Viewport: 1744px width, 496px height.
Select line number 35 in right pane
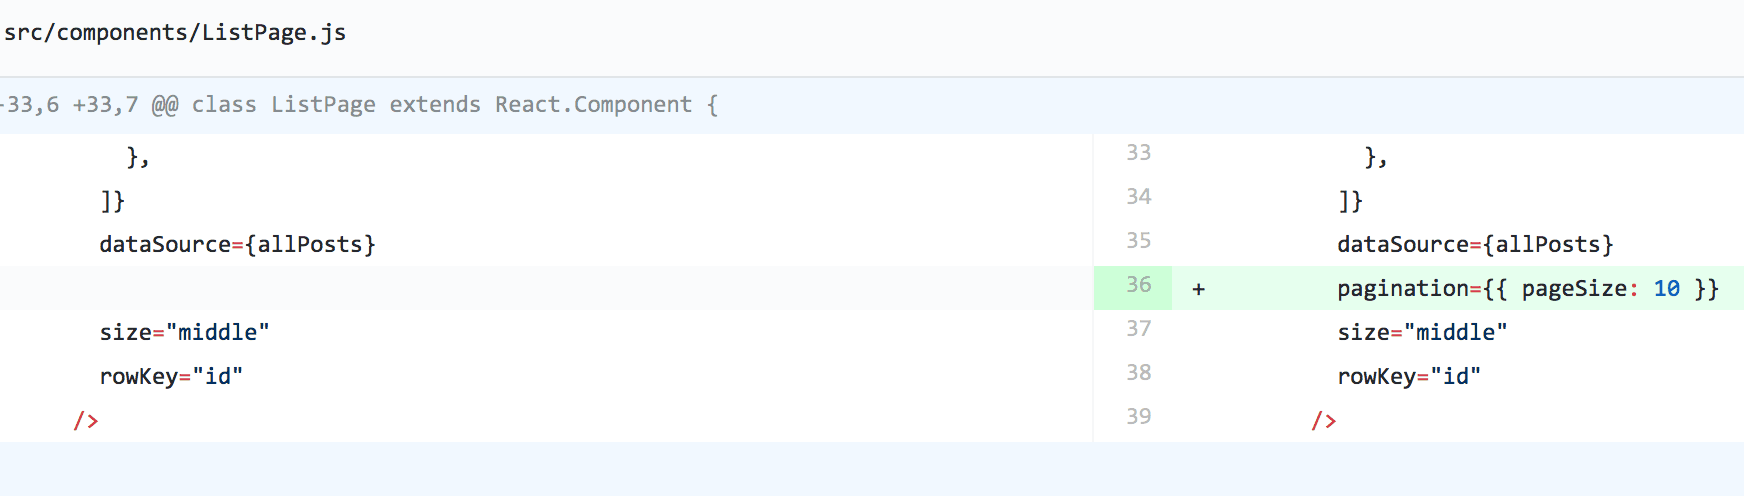point(1138,241)
